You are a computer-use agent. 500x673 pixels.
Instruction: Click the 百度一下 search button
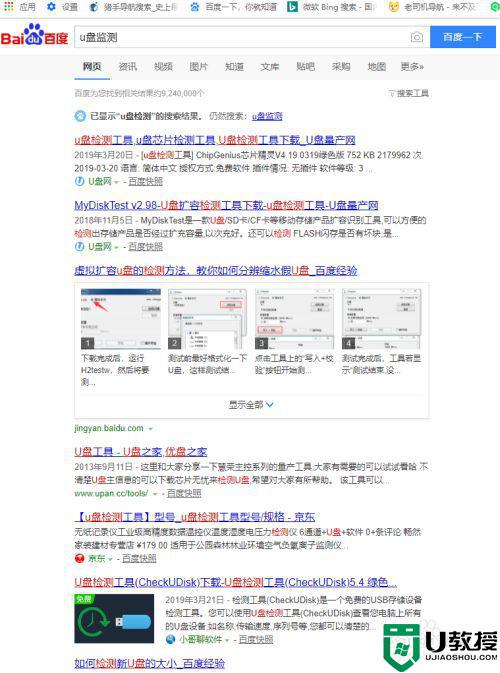tap(463, 37)
